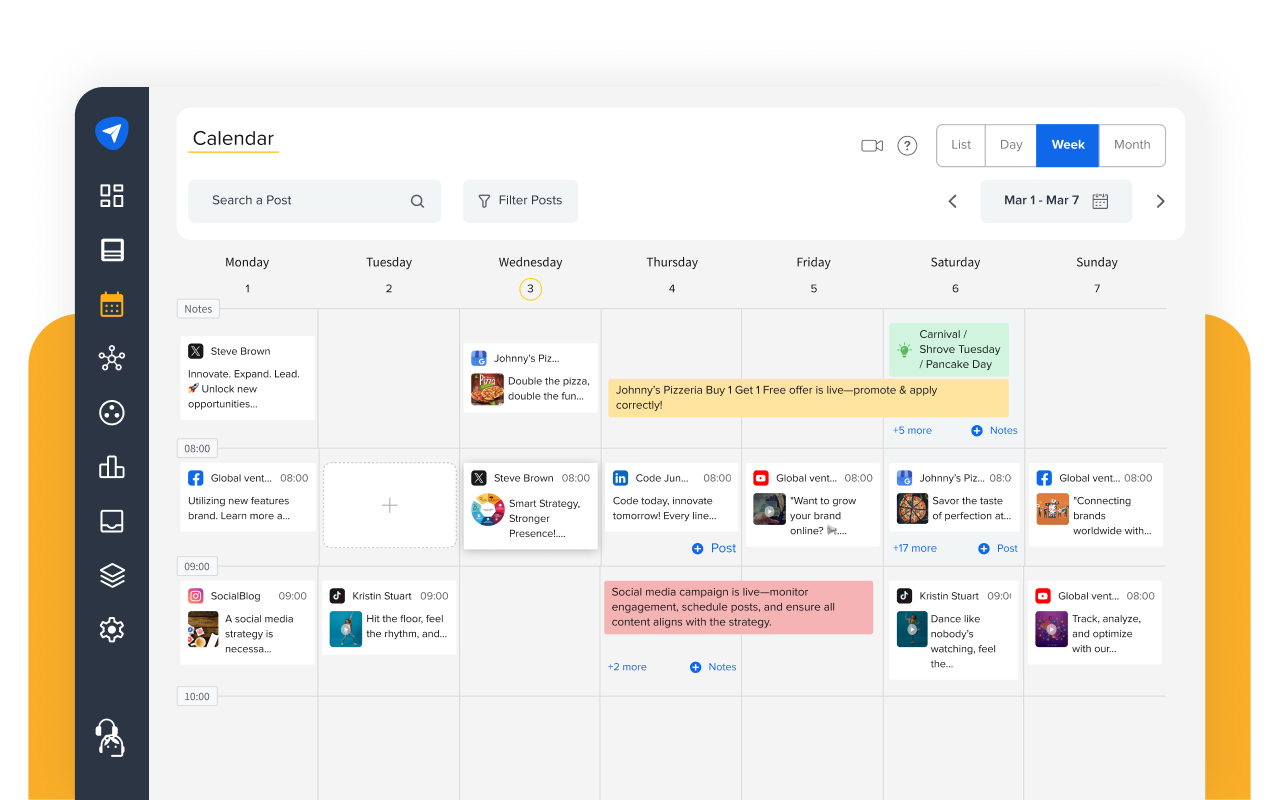Screen dimensions: 1280x800
Task: Open Saturday Dance like nobody's watching post
Action: click(954, 630)
